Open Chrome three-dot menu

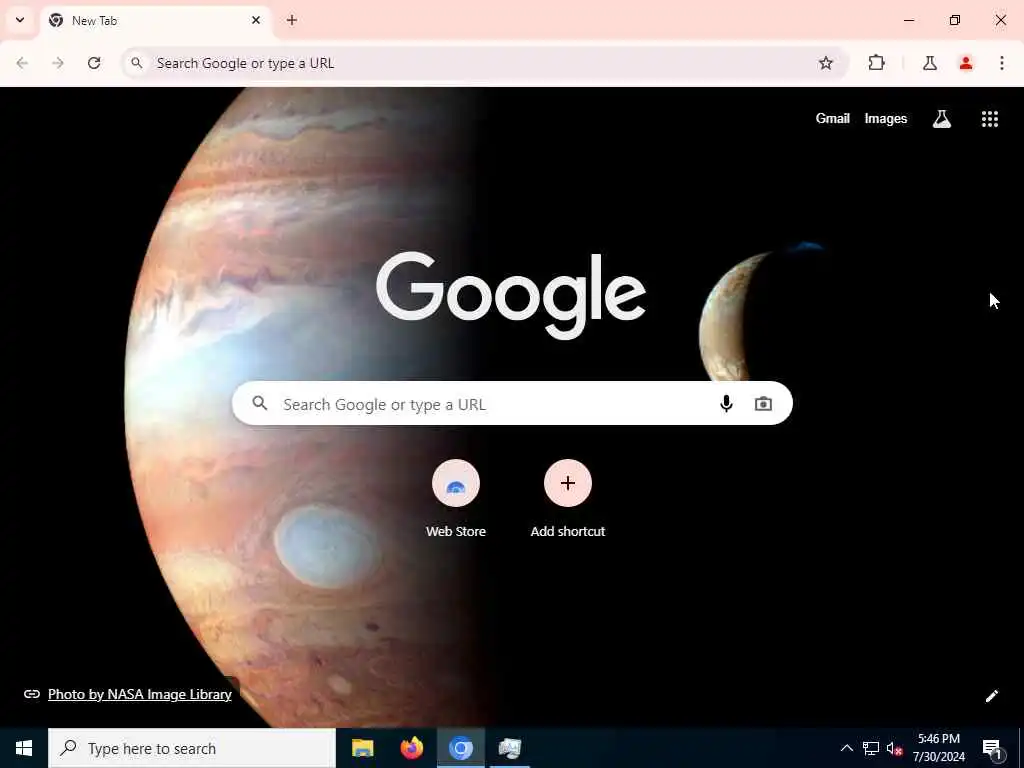tap(1002, 63)
